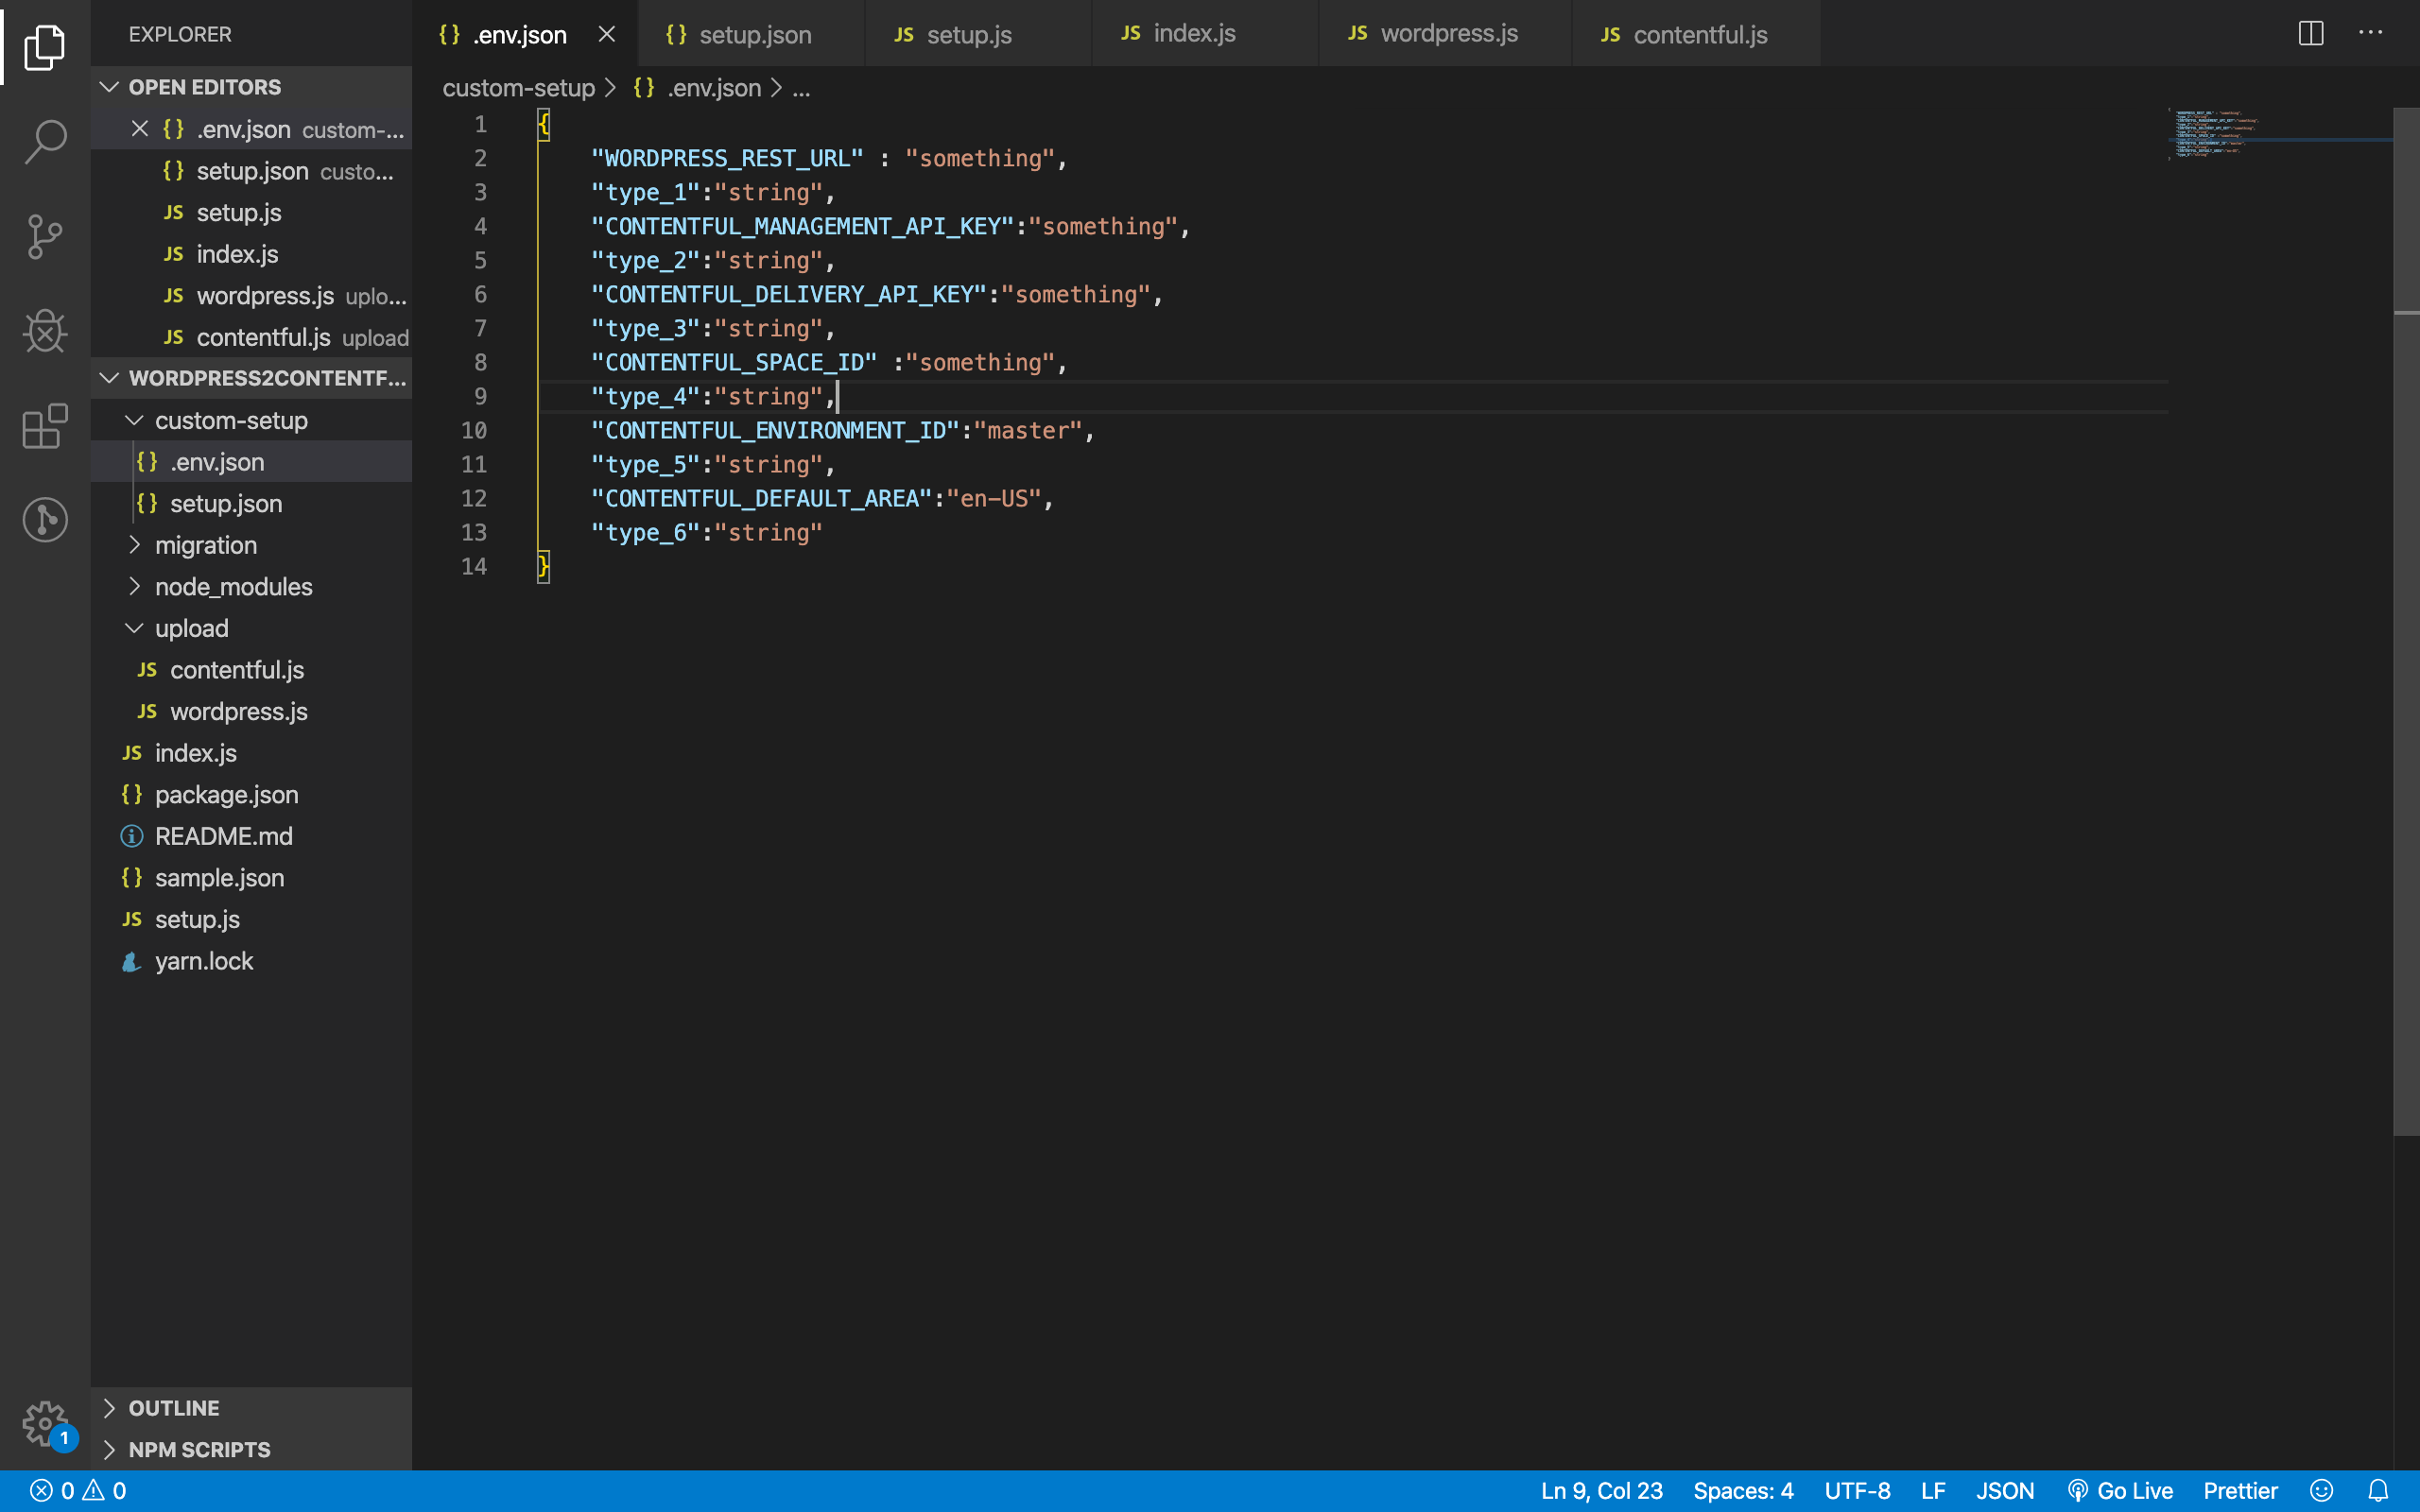Open package.json in the file tree
Screen dimensions: 2420x1512
click(226, 795)
